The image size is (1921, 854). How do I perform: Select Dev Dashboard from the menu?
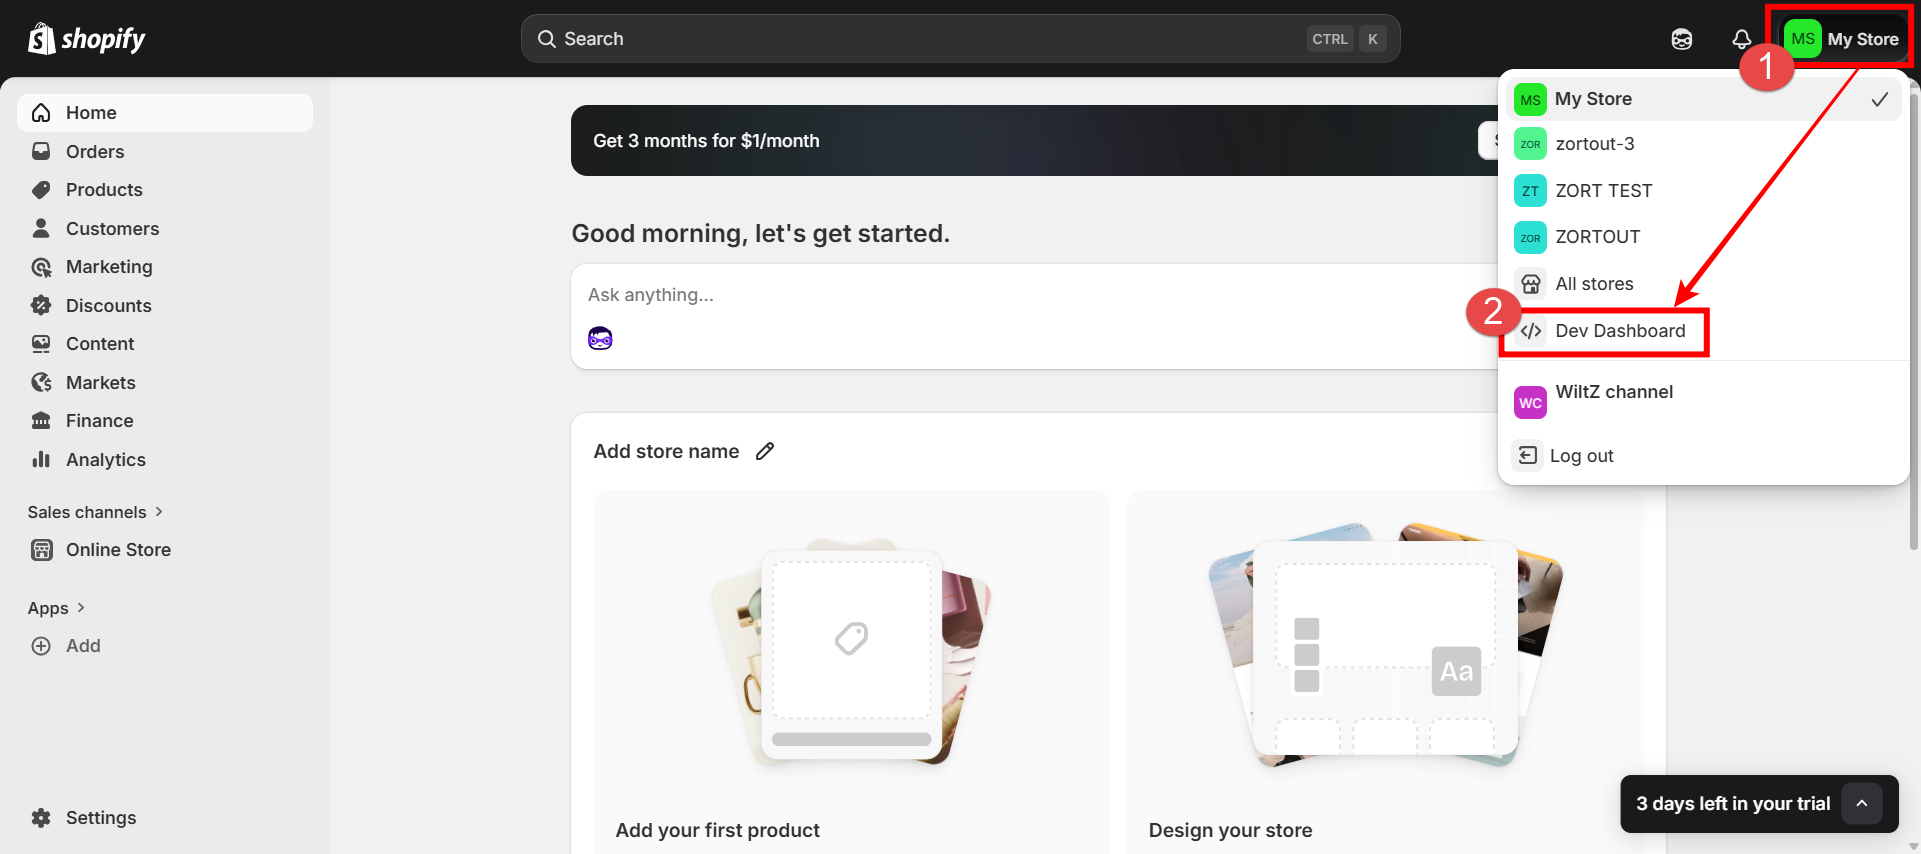coord(1619,331)
